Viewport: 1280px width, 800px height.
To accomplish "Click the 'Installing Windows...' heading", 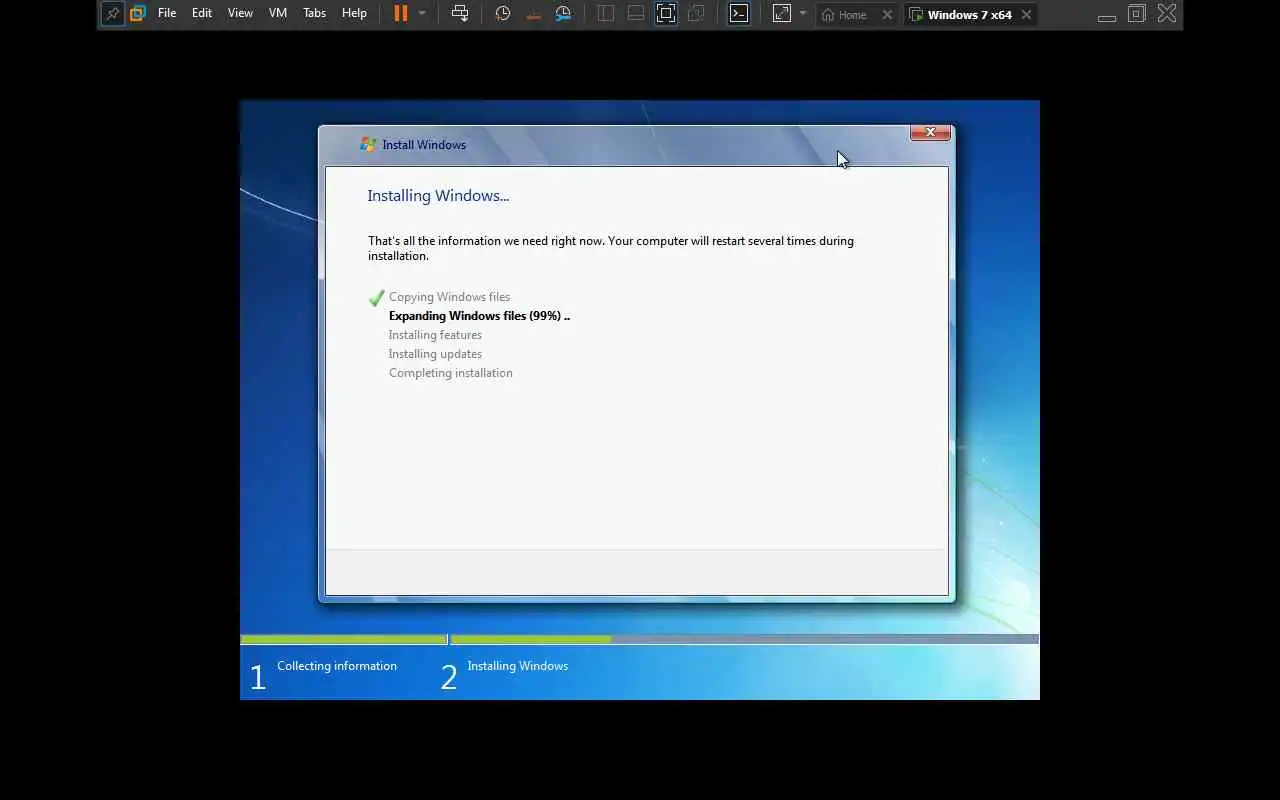I will pyautogui.click(x=438, y=196).
